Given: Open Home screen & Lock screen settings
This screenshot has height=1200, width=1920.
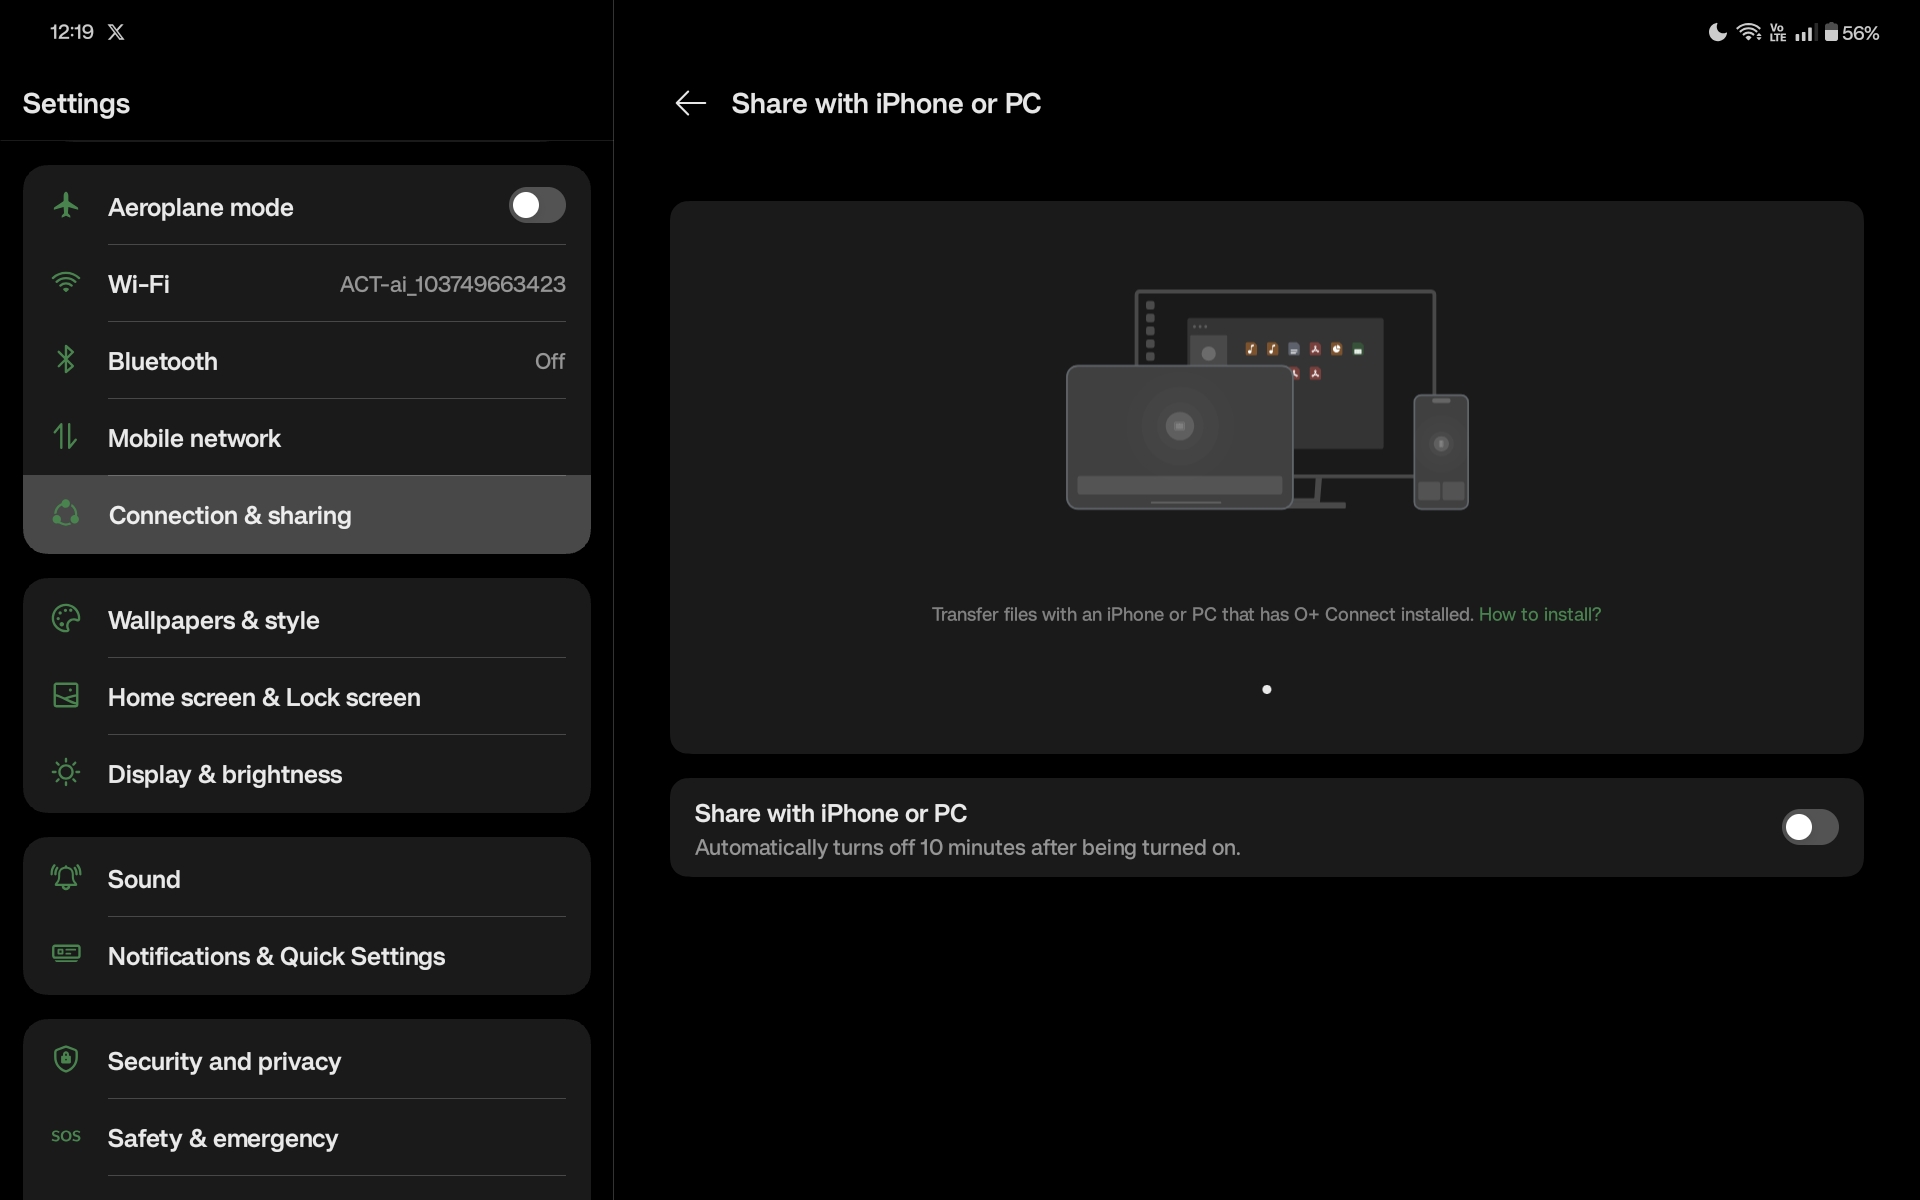Looking at the screenshot, I should coord(307,697).
